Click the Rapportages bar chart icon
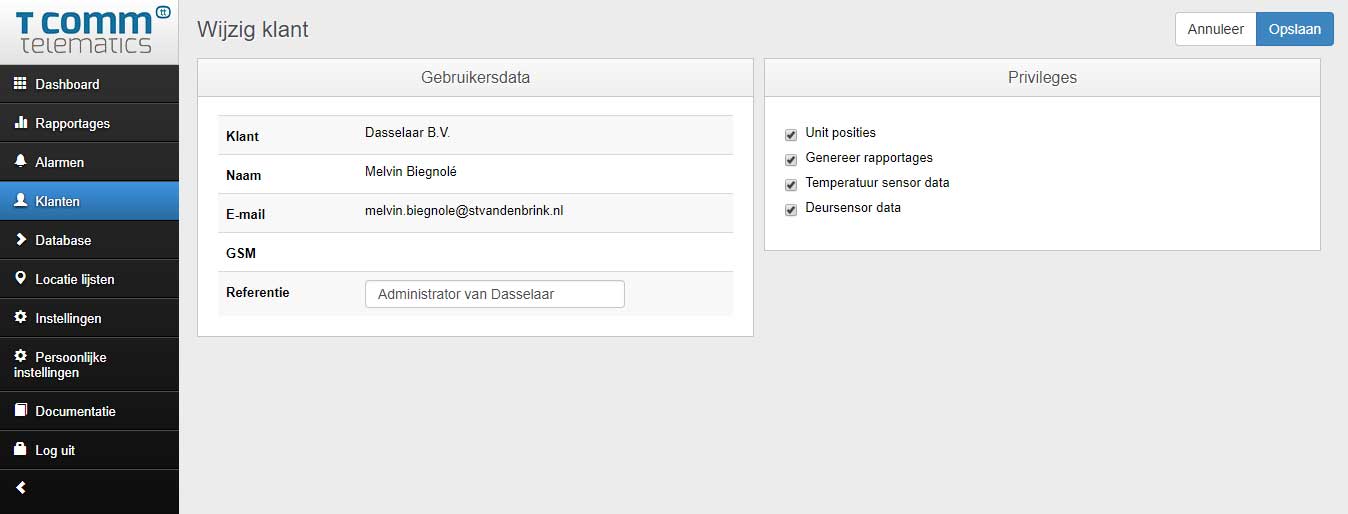This screenshot has height=514, width=1348. 20,123
